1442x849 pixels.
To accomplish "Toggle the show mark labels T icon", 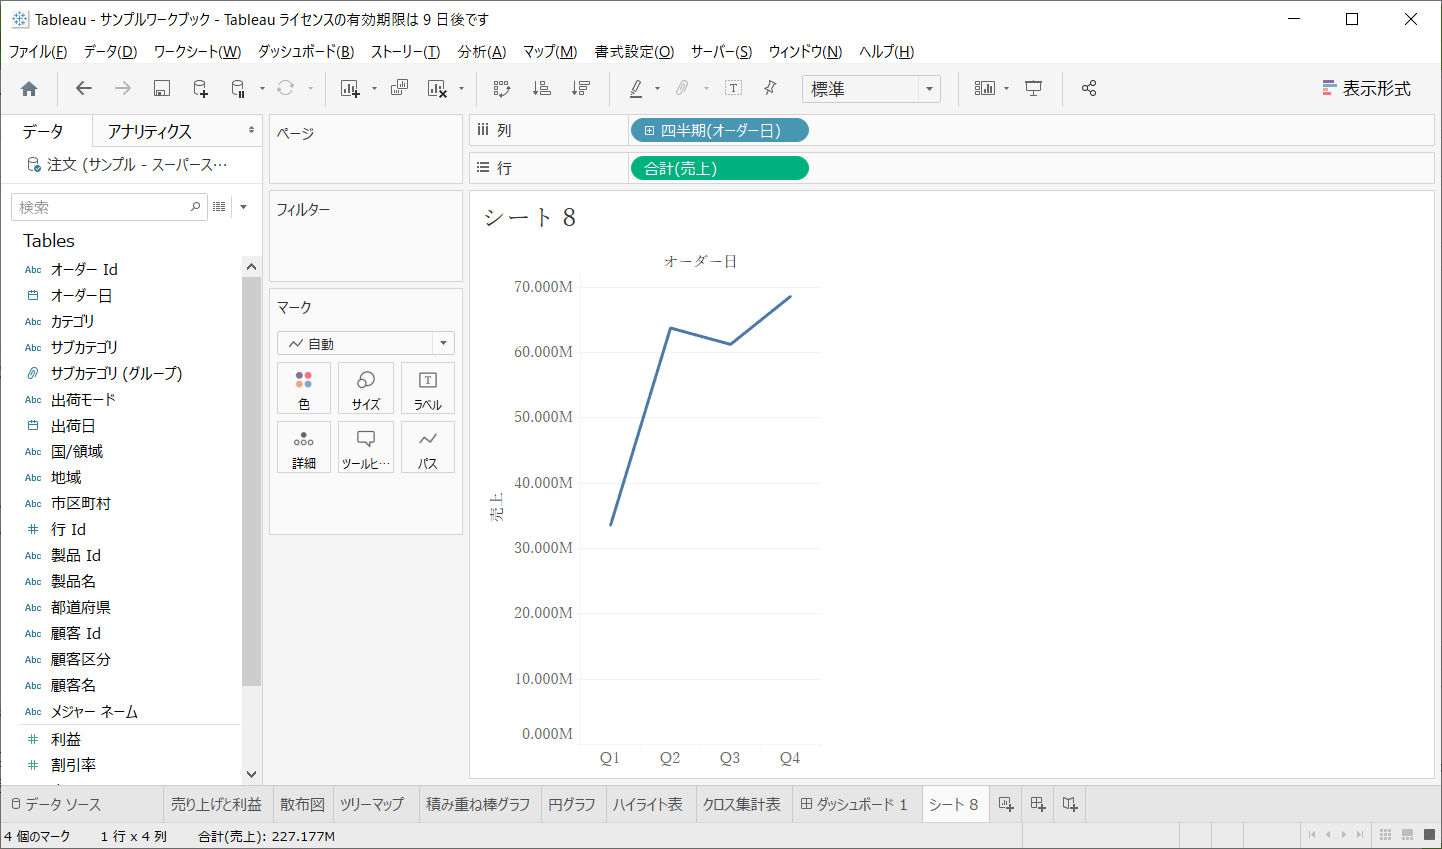I will [733, 89].
